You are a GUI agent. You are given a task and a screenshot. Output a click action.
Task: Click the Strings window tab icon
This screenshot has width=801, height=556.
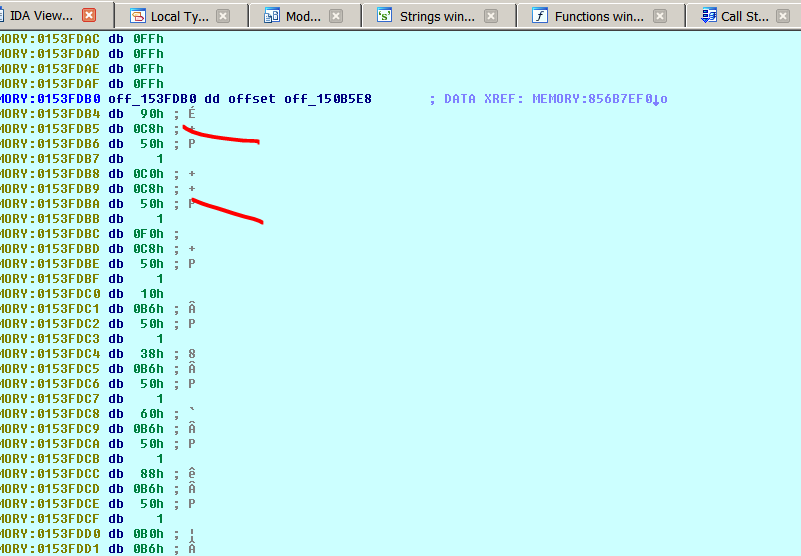(385, 16)
